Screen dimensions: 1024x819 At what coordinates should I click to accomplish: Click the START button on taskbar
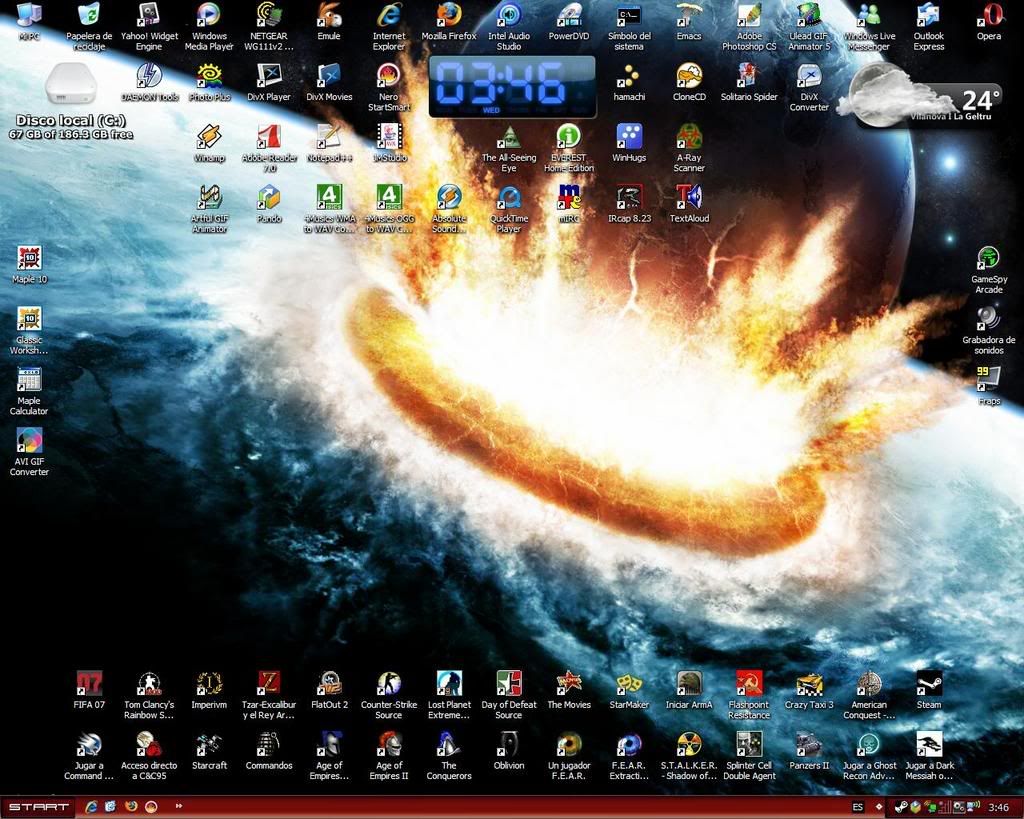coord(37,806)
